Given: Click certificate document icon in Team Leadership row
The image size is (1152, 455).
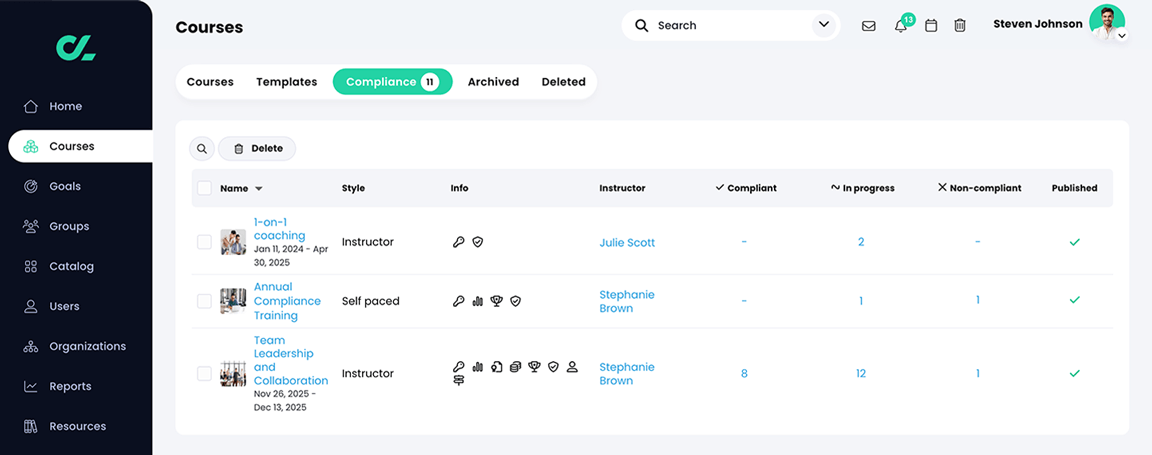Looking at the screenshot, I should click(x=497, y=366).
